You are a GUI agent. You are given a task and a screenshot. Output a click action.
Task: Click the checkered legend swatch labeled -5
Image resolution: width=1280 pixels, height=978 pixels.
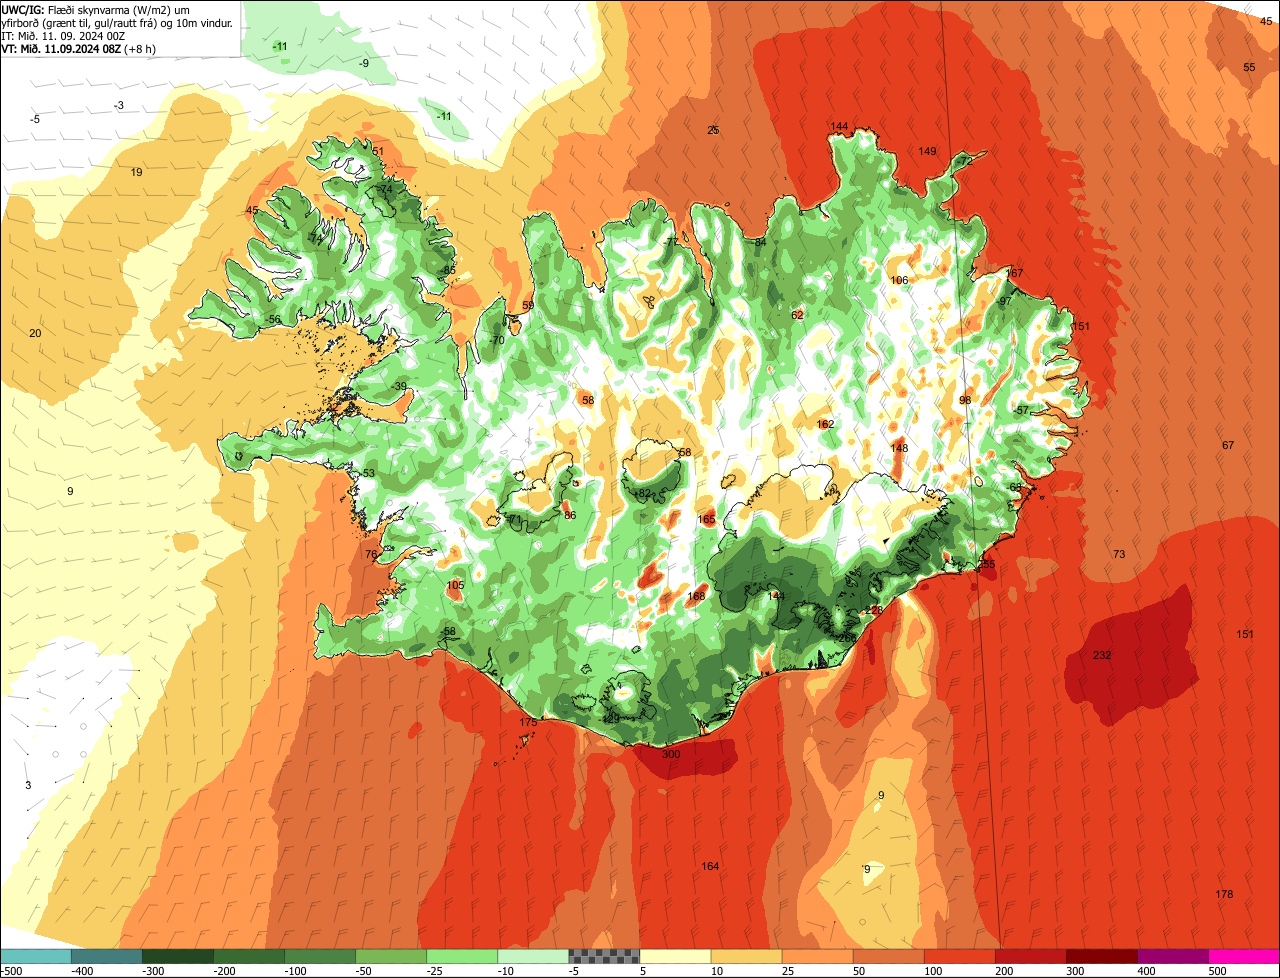[604, 956]
